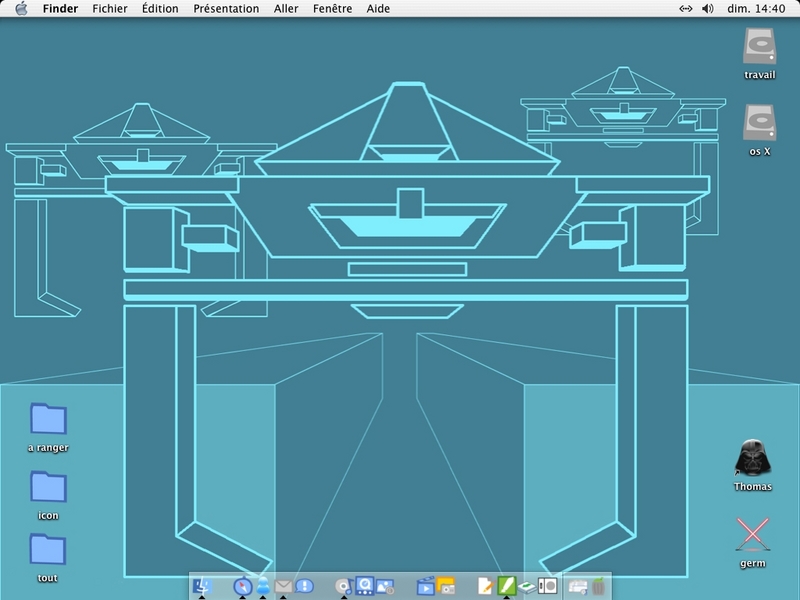Open Finder from the Dock
The height and width of the screenshot is (600, 800).
pyautogui.click(x=202, y=586)
